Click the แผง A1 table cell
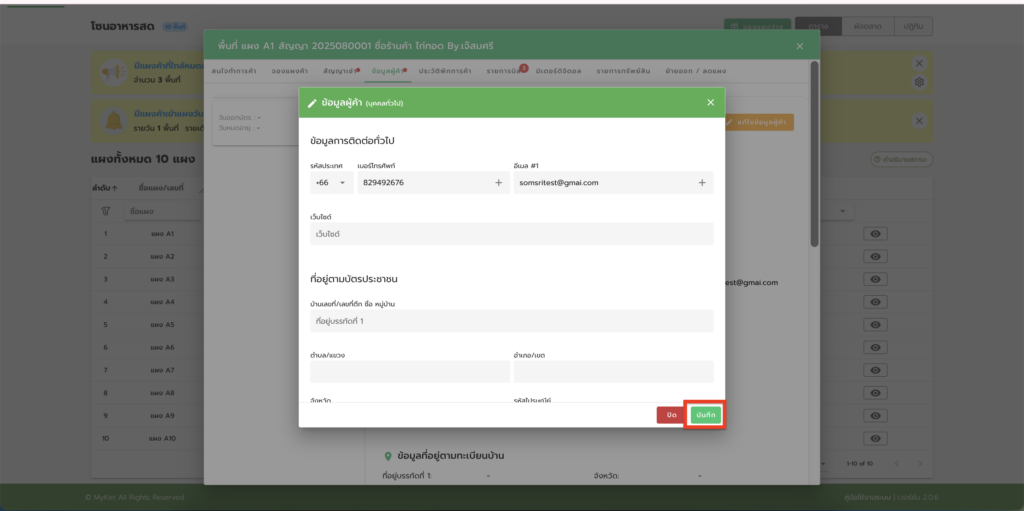 162,234
